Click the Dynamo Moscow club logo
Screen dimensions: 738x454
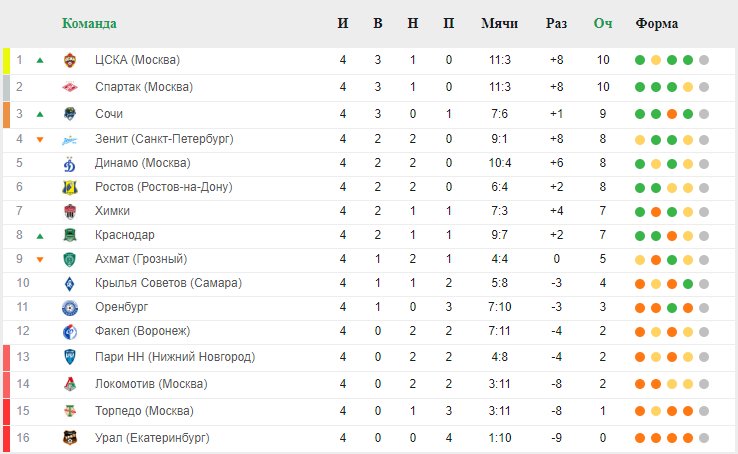tap(70, 164)
